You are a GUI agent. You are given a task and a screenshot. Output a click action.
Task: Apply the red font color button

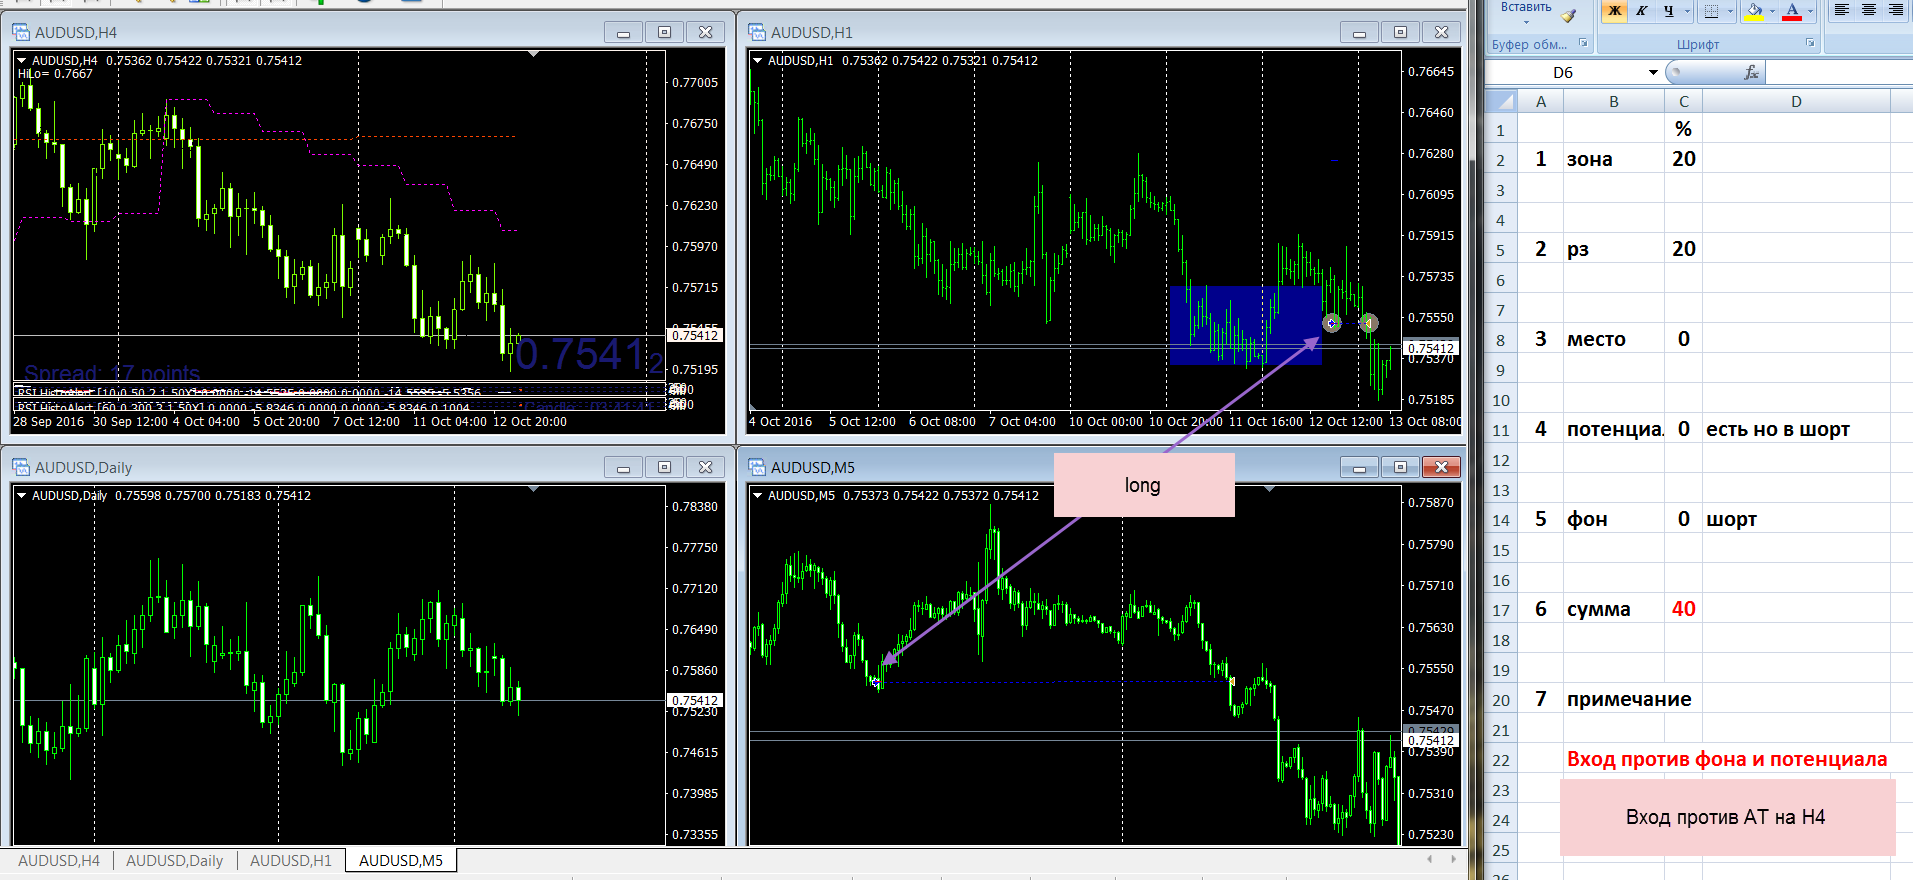pos(1792,11)
